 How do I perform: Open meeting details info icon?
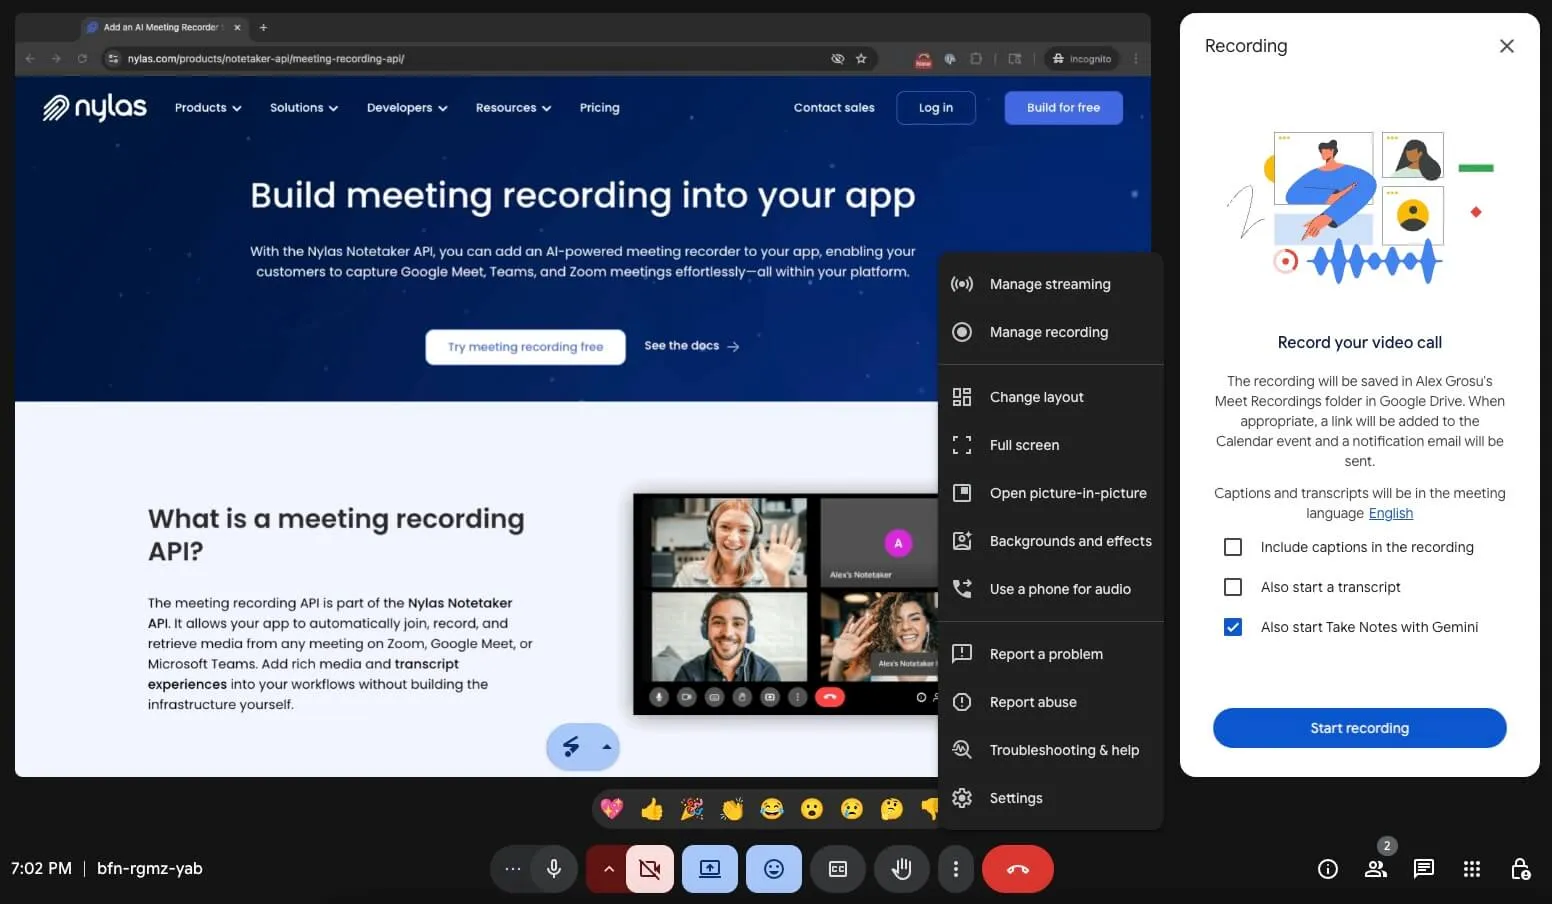pos(1328,869)
